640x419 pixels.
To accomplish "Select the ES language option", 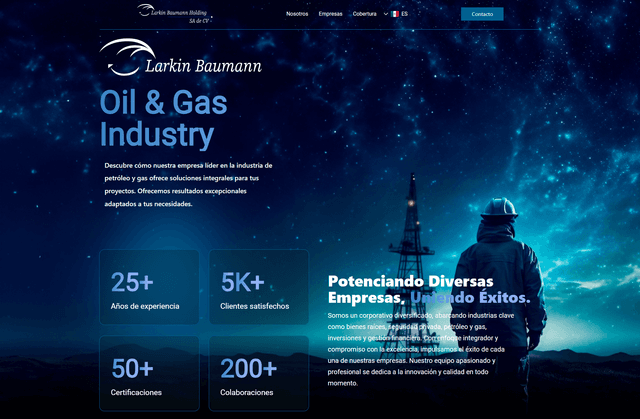I will [x=405, y=14].
